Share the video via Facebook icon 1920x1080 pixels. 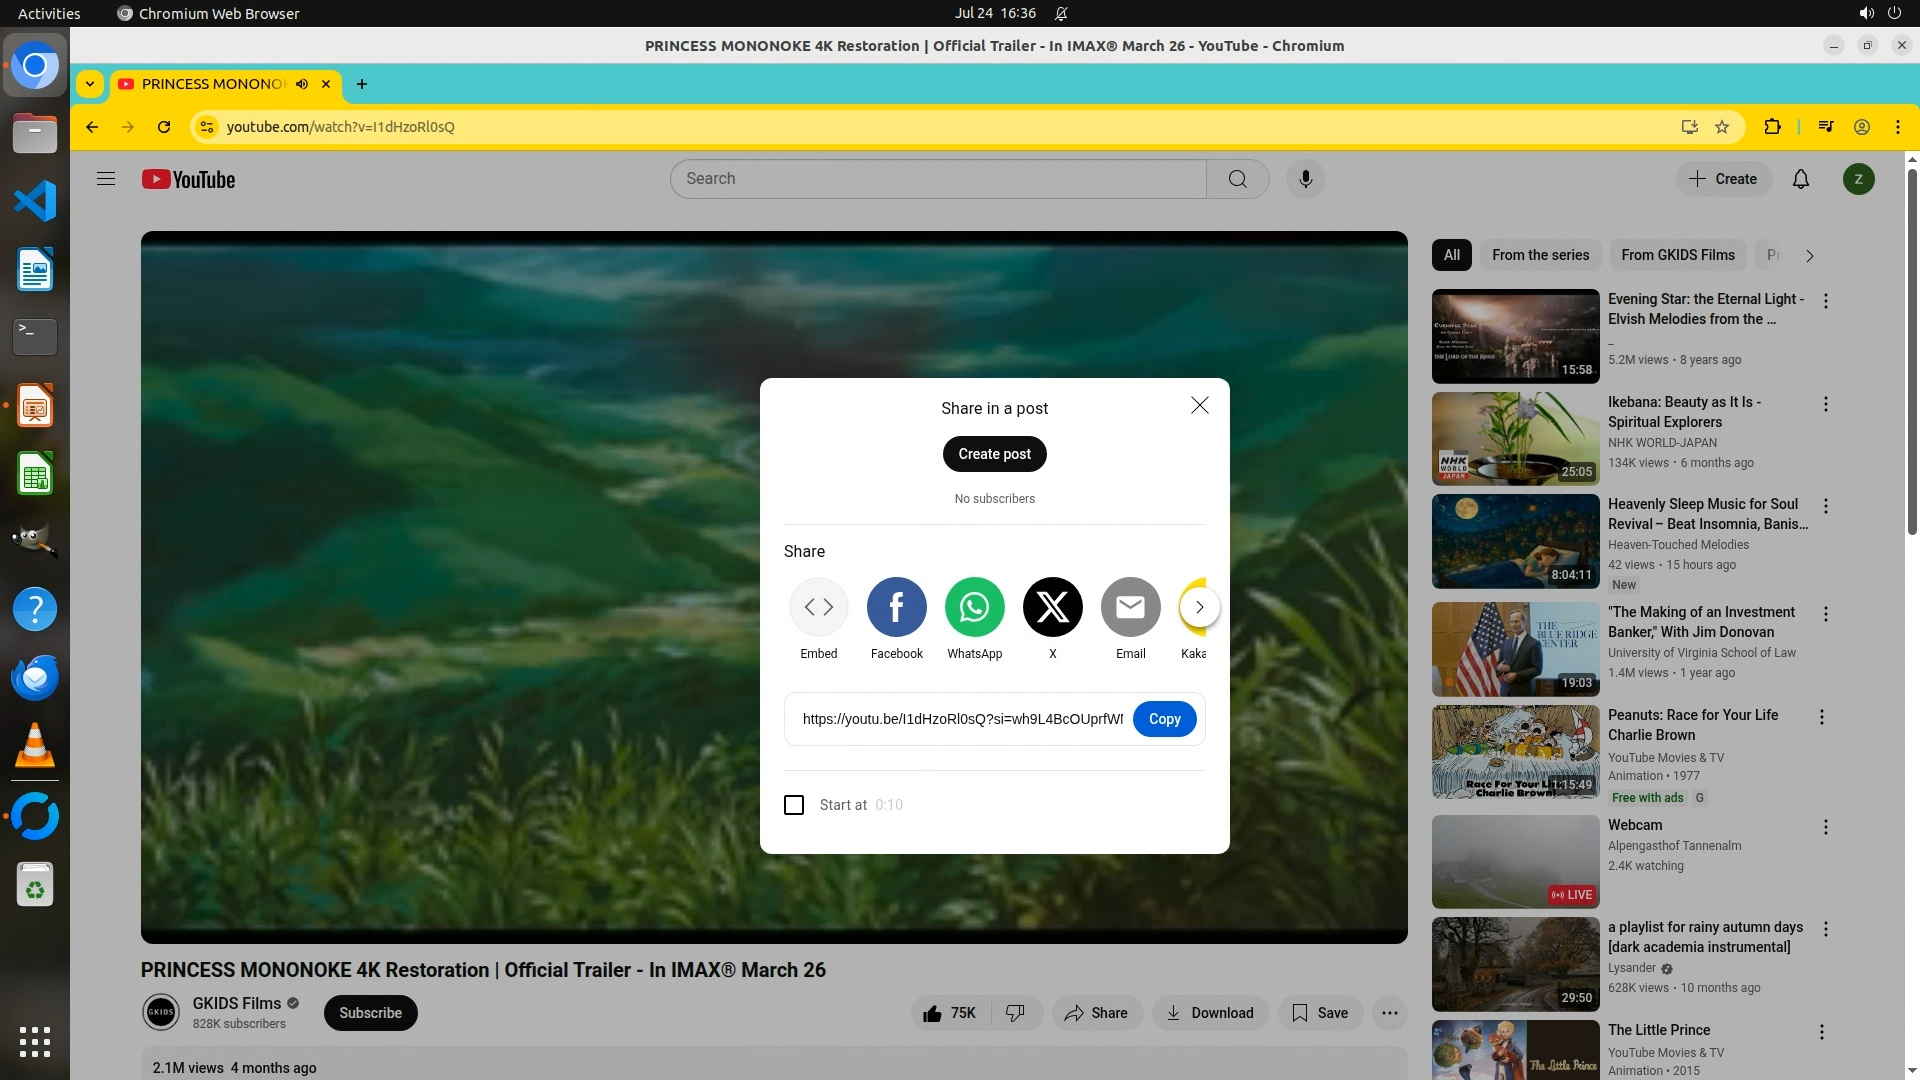[896, 607]
